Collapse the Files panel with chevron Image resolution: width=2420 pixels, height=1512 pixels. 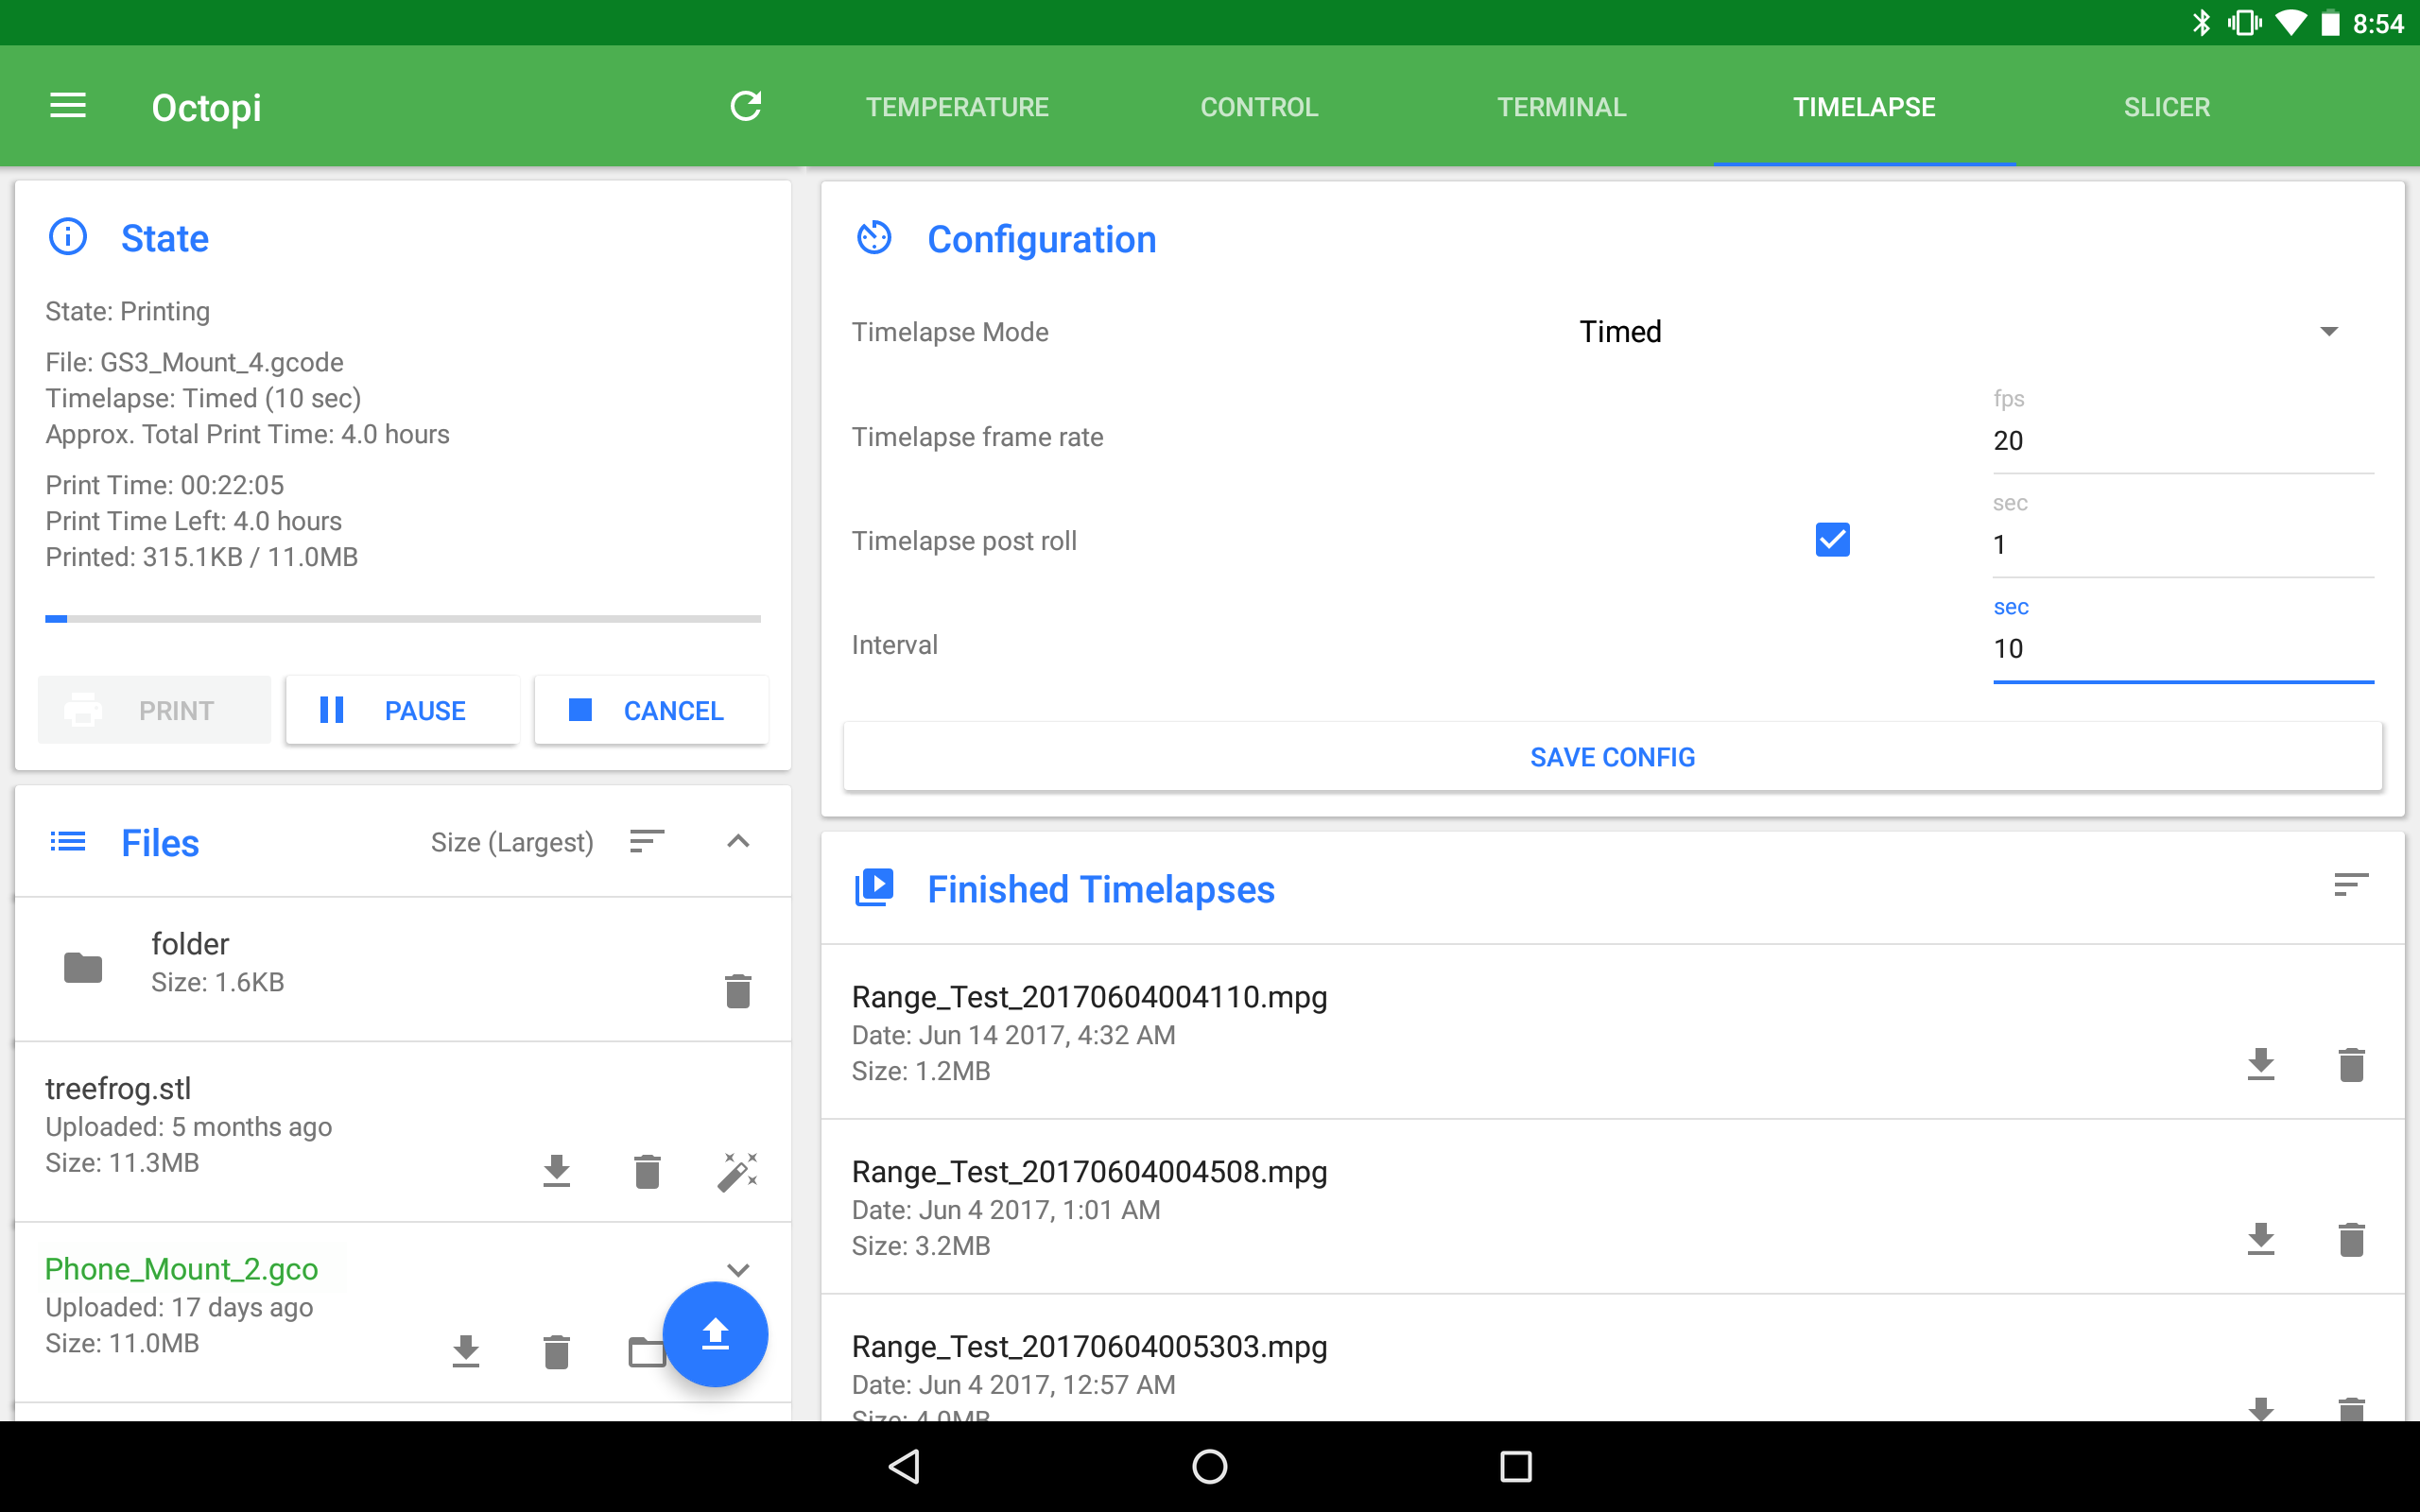click(738, 841)
